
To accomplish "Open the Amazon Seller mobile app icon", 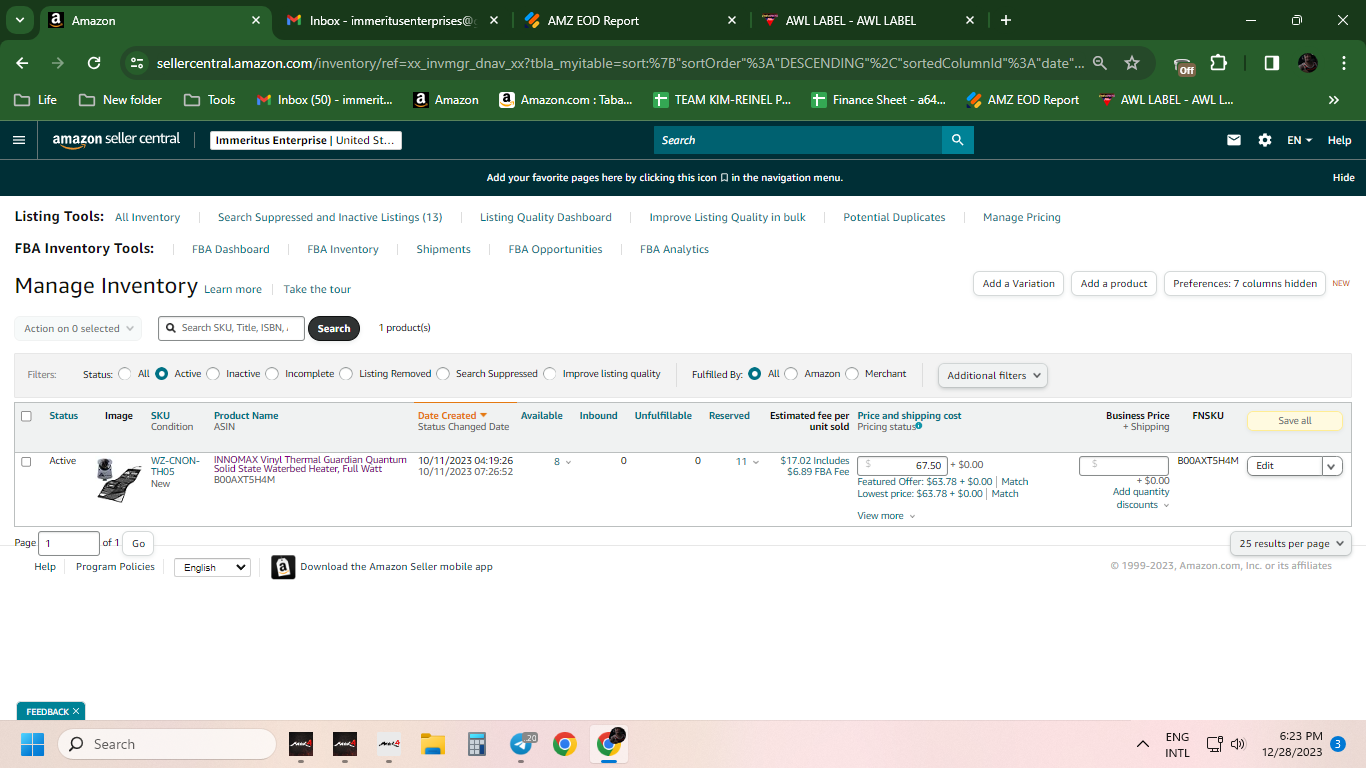I will click(283, 567).
